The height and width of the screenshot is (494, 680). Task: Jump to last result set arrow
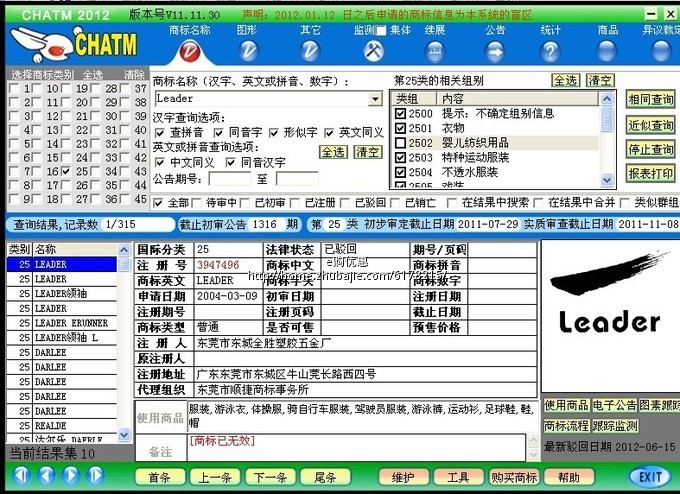click(95, 475)
